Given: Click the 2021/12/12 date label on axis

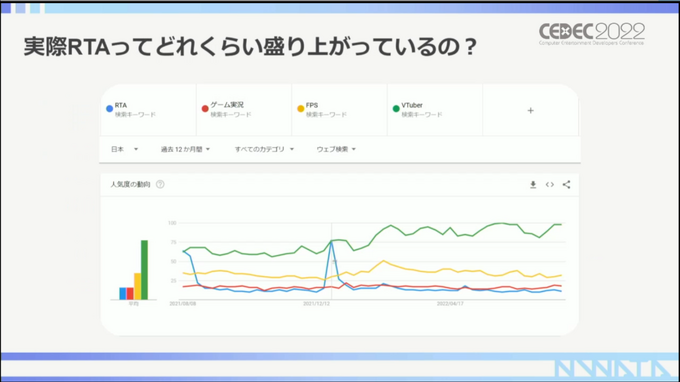Looking at the screenshot, I should [x=316, y=304].
